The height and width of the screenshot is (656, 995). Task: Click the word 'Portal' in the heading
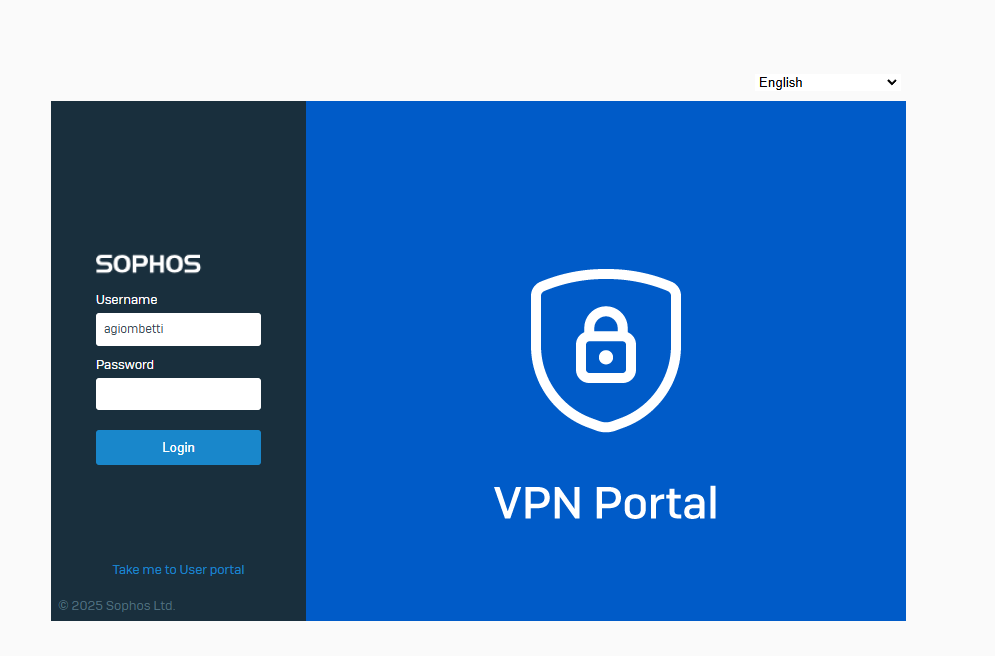pos(656,503)
